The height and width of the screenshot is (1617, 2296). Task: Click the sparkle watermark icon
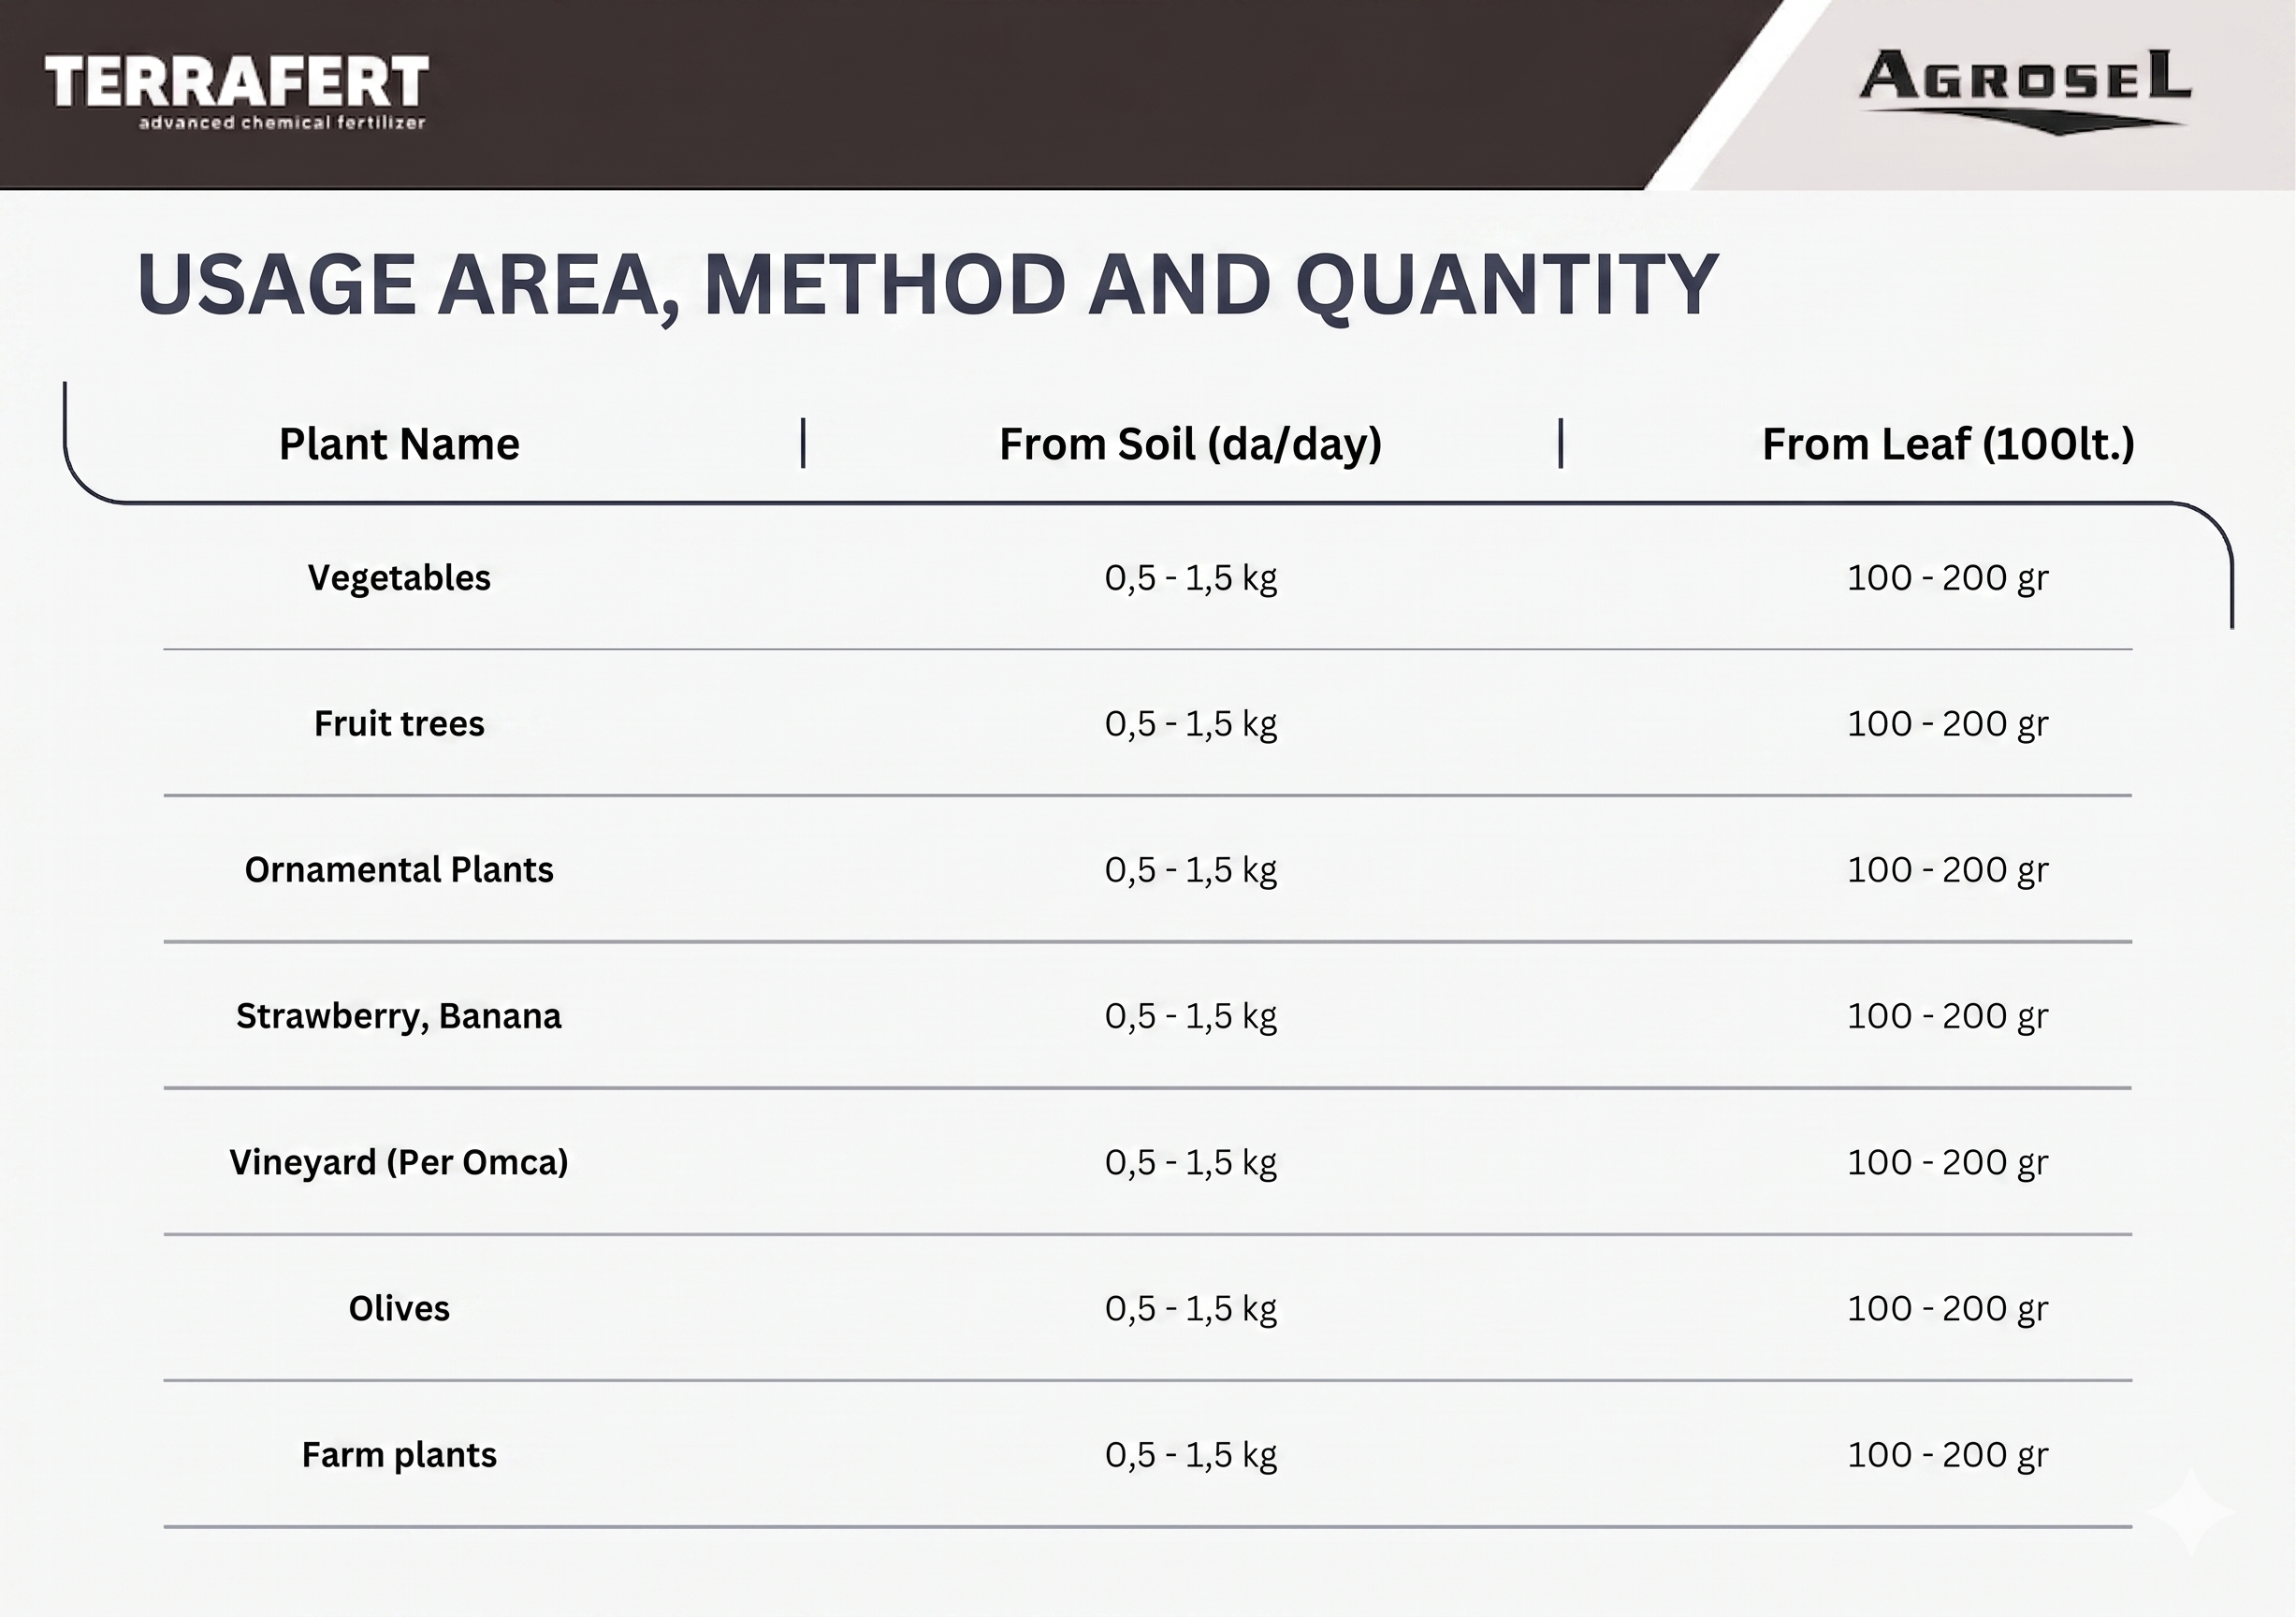point(2190,1512)
